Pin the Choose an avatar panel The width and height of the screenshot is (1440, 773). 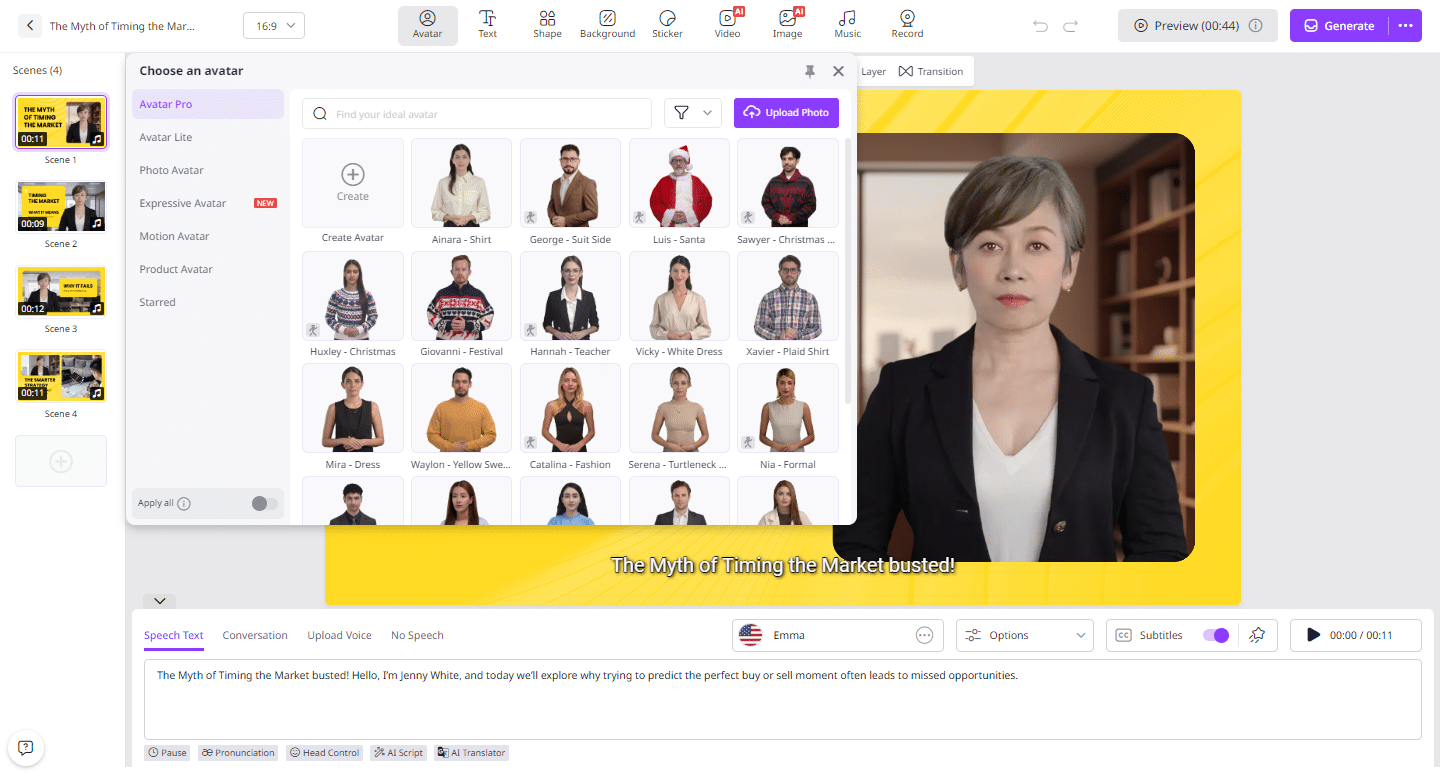[810, 71]
